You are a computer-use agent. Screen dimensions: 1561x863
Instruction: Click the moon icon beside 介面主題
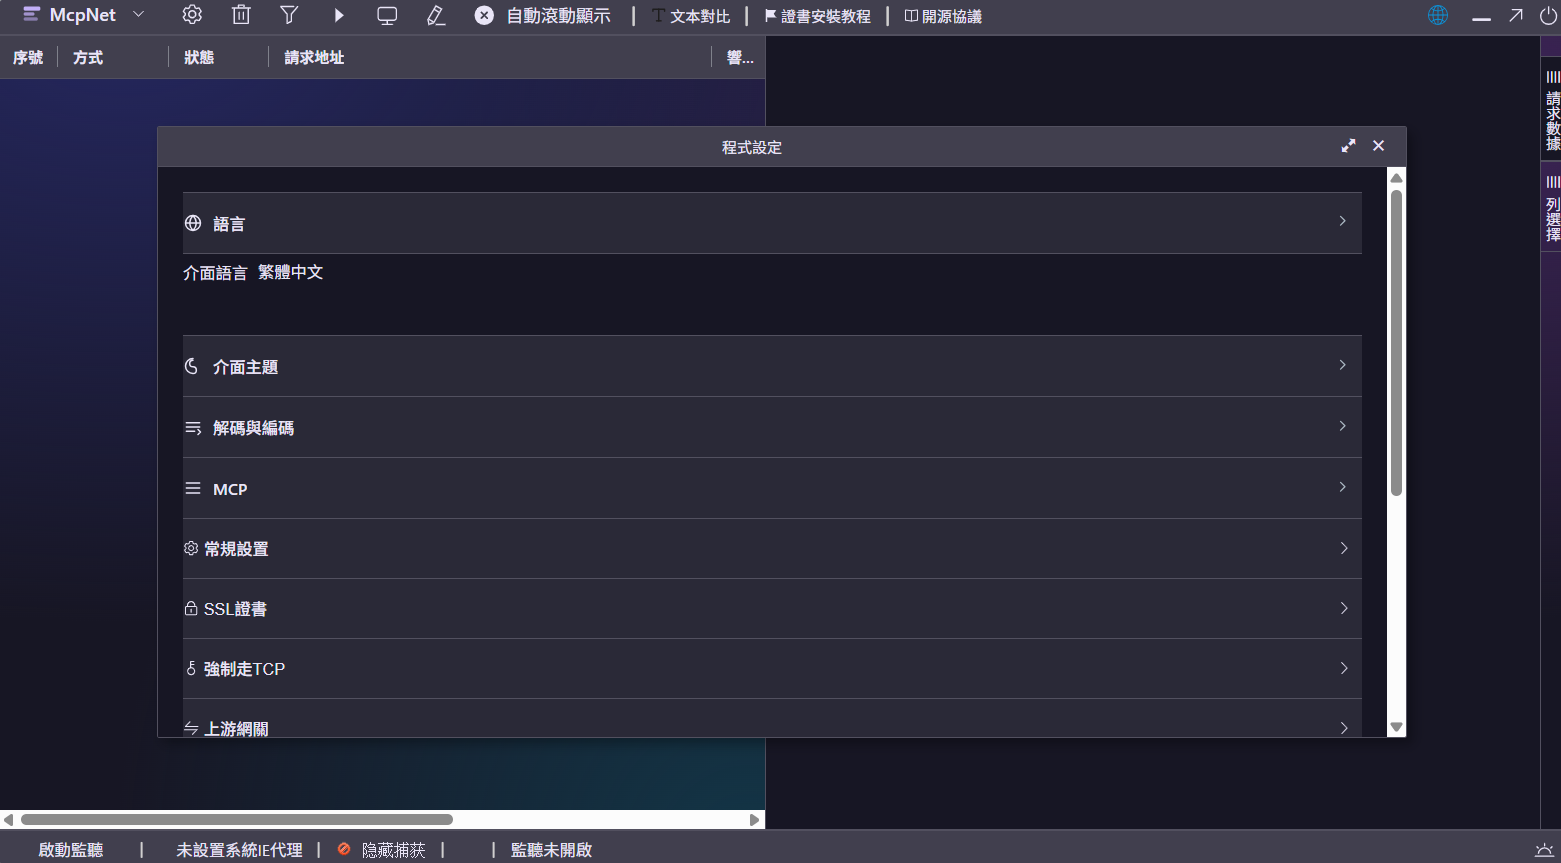pos(192,366)
